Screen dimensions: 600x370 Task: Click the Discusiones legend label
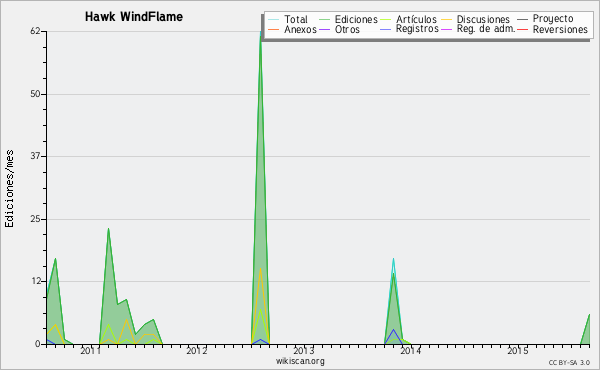click(x=483, y=19)
